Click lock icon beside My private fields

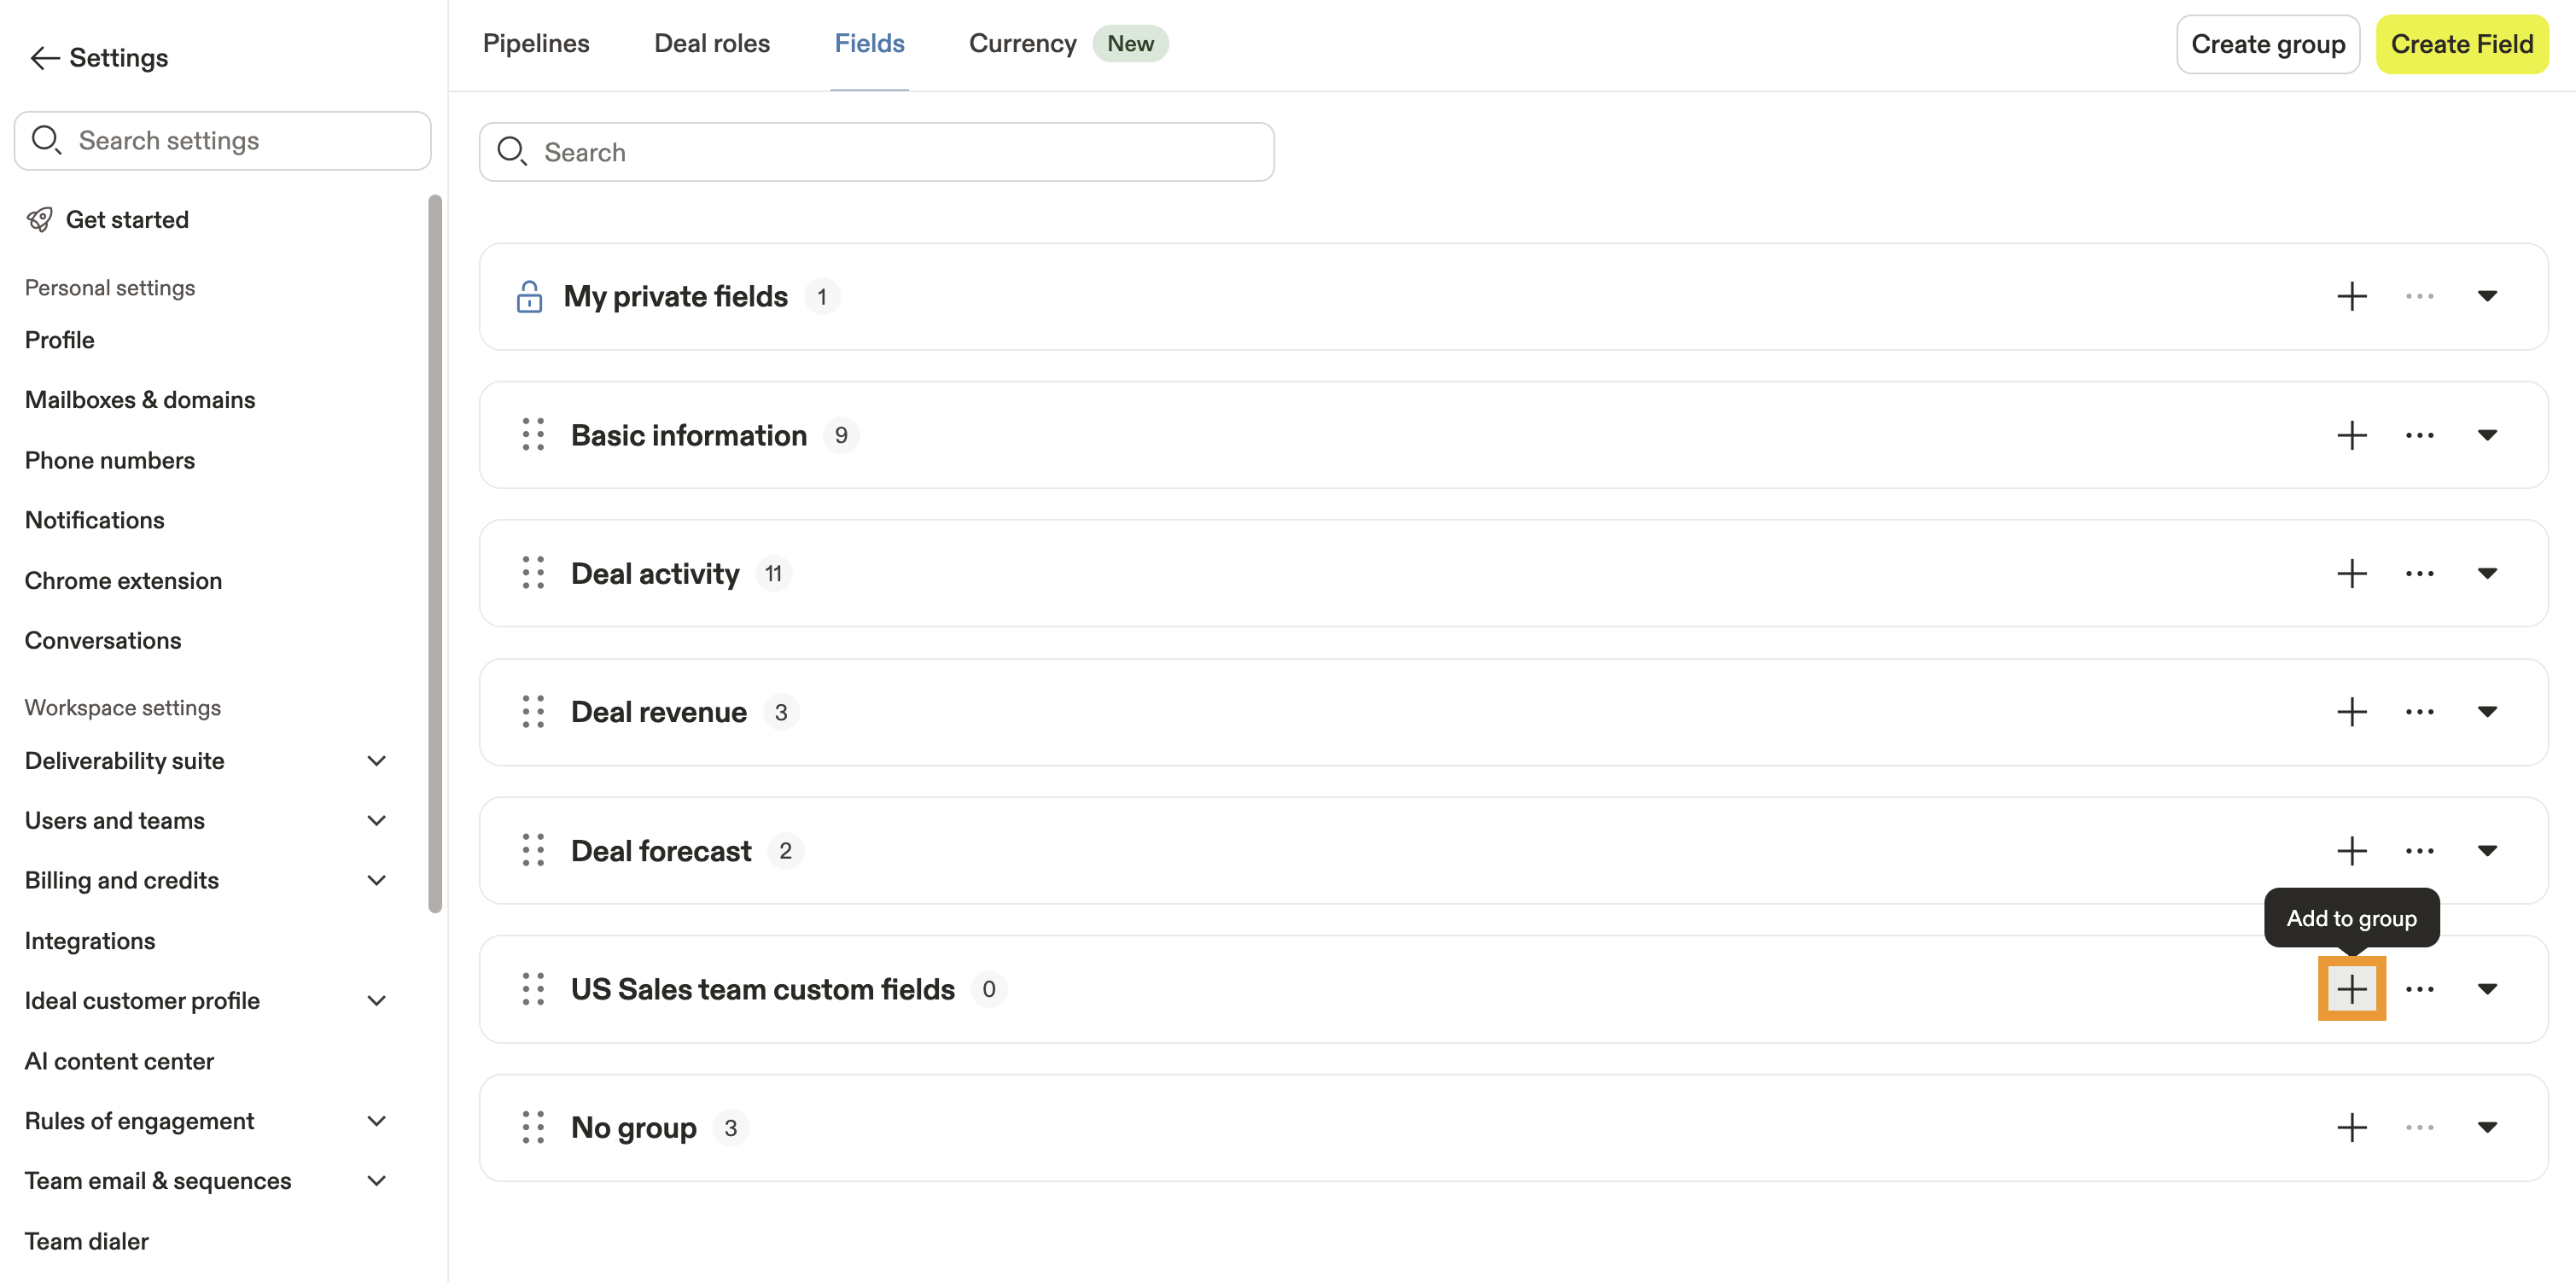529,296
